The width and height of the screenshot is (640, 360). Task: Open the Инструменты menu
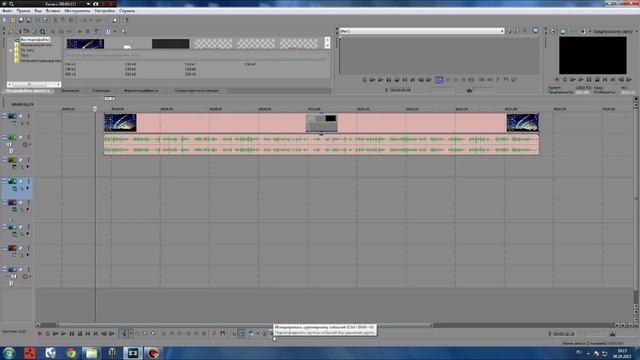pyautogui.click(x=77, y=11)
